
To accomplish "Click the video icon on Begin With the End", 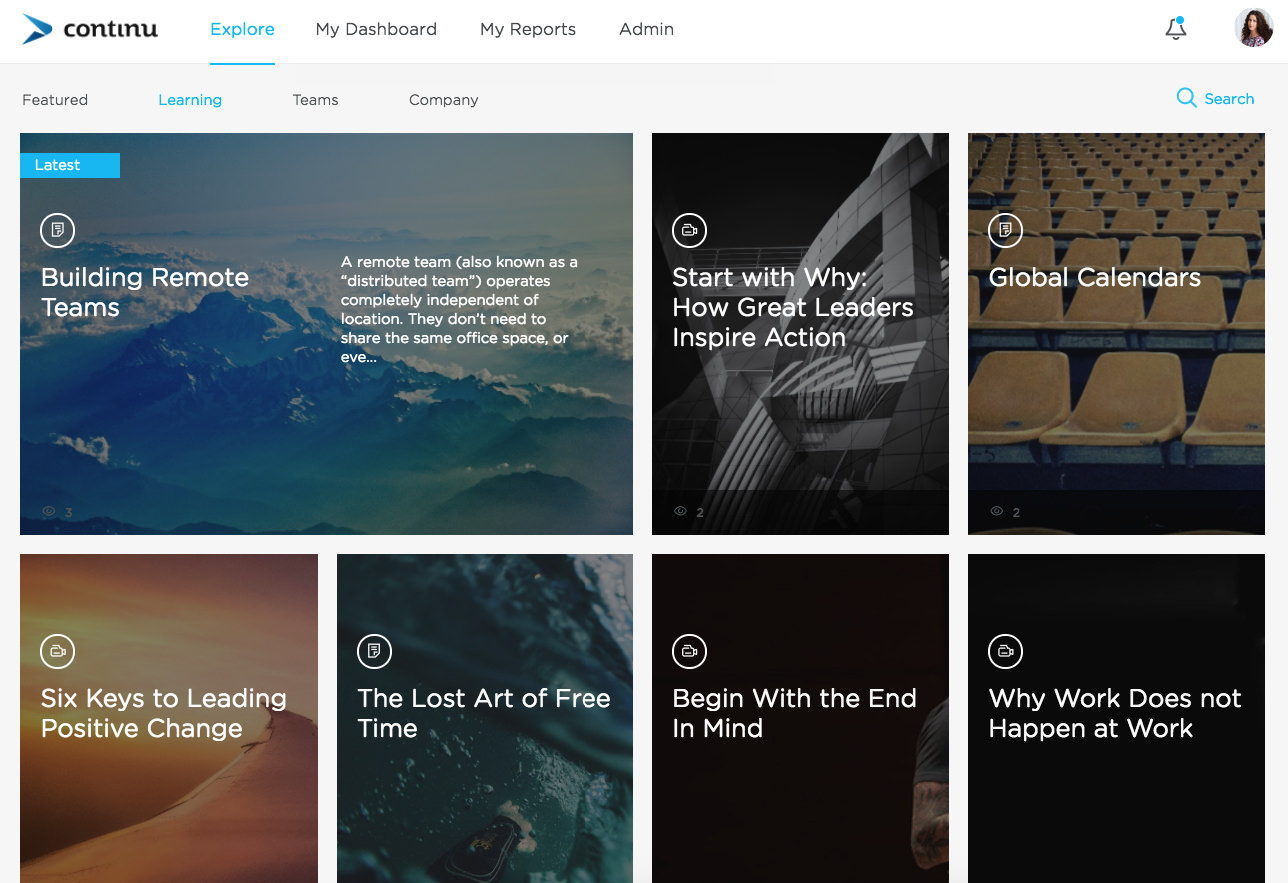I will 689,651.
